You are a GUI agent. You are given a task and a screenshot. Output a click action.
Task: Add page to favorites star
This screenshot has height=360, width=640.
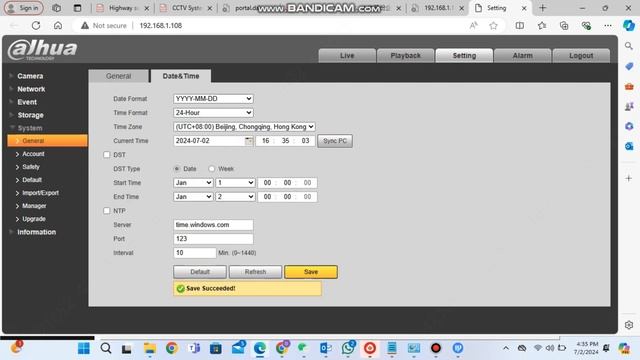point(493,26)
